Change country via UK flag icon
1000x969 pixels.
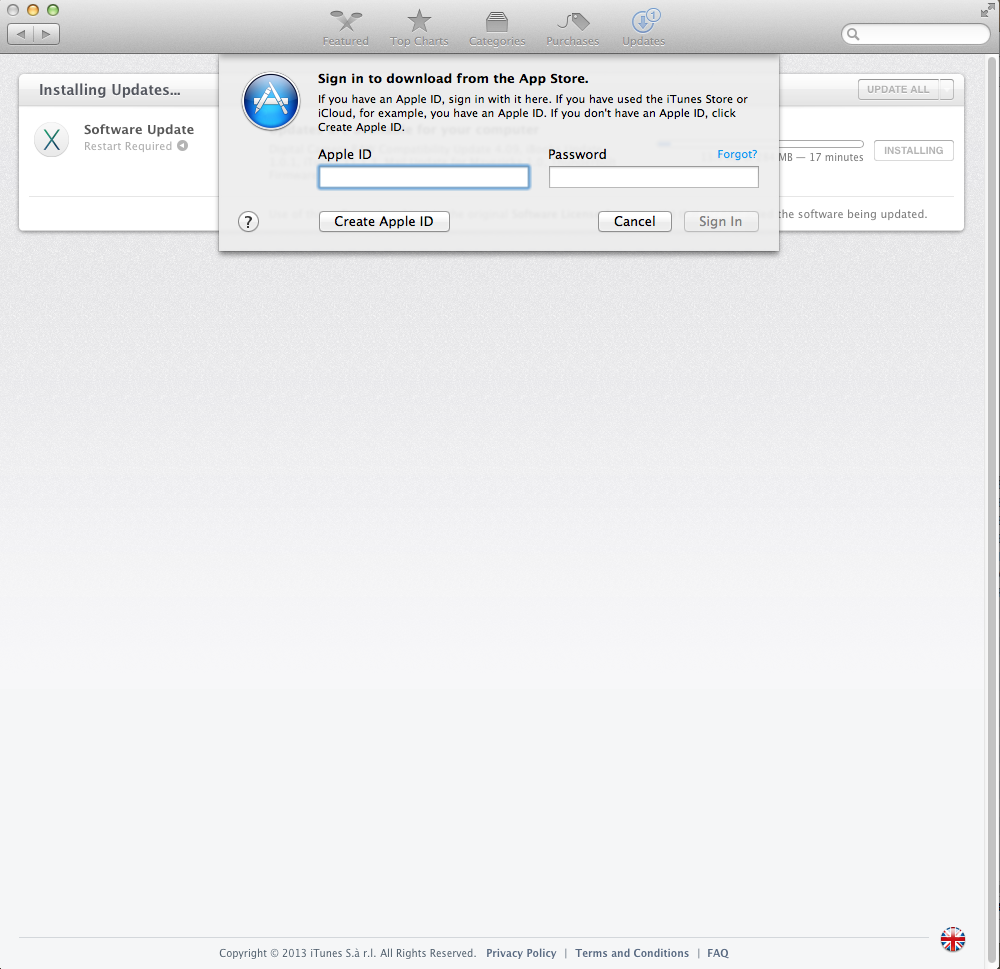[x=953, y=939]
